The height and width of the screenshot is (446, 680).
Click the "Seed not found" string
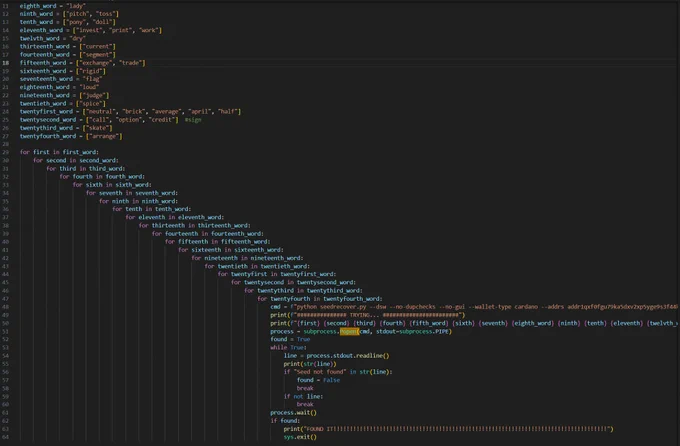point(320,372)
